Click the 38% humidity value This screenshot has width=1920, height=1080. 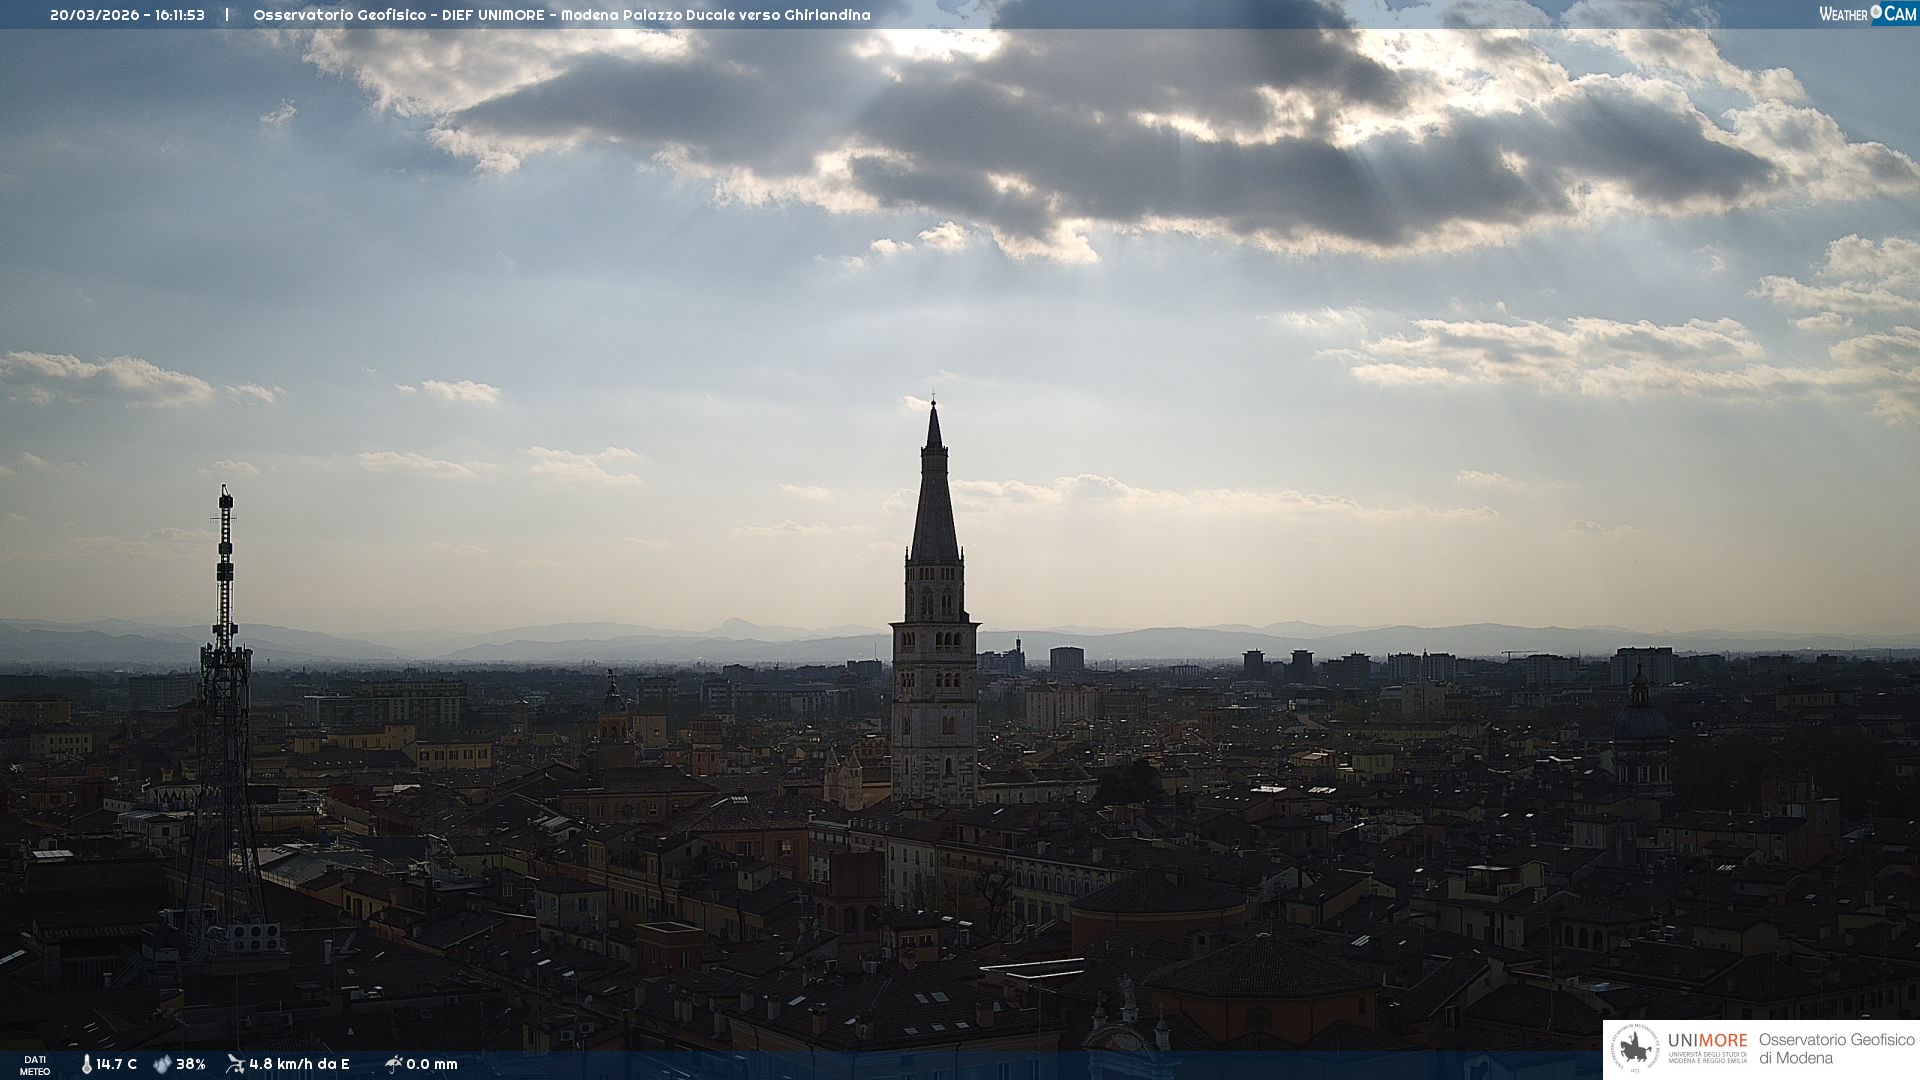[x=190, y=1064]
